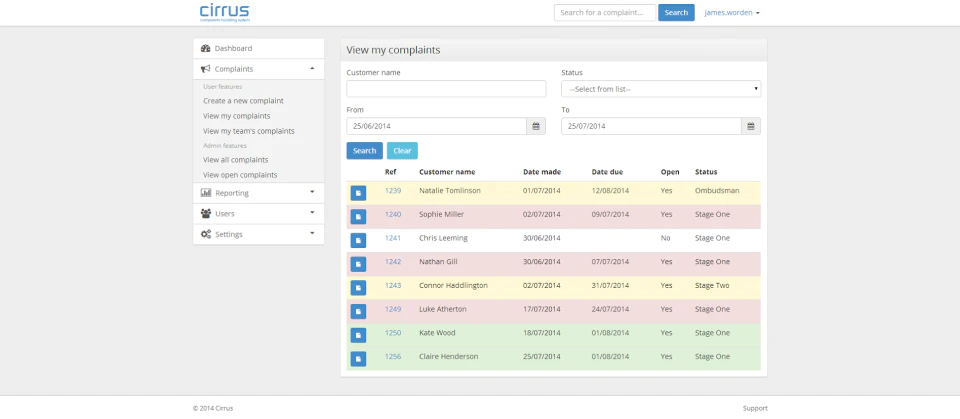Open complaint reference link 1243

393,285
